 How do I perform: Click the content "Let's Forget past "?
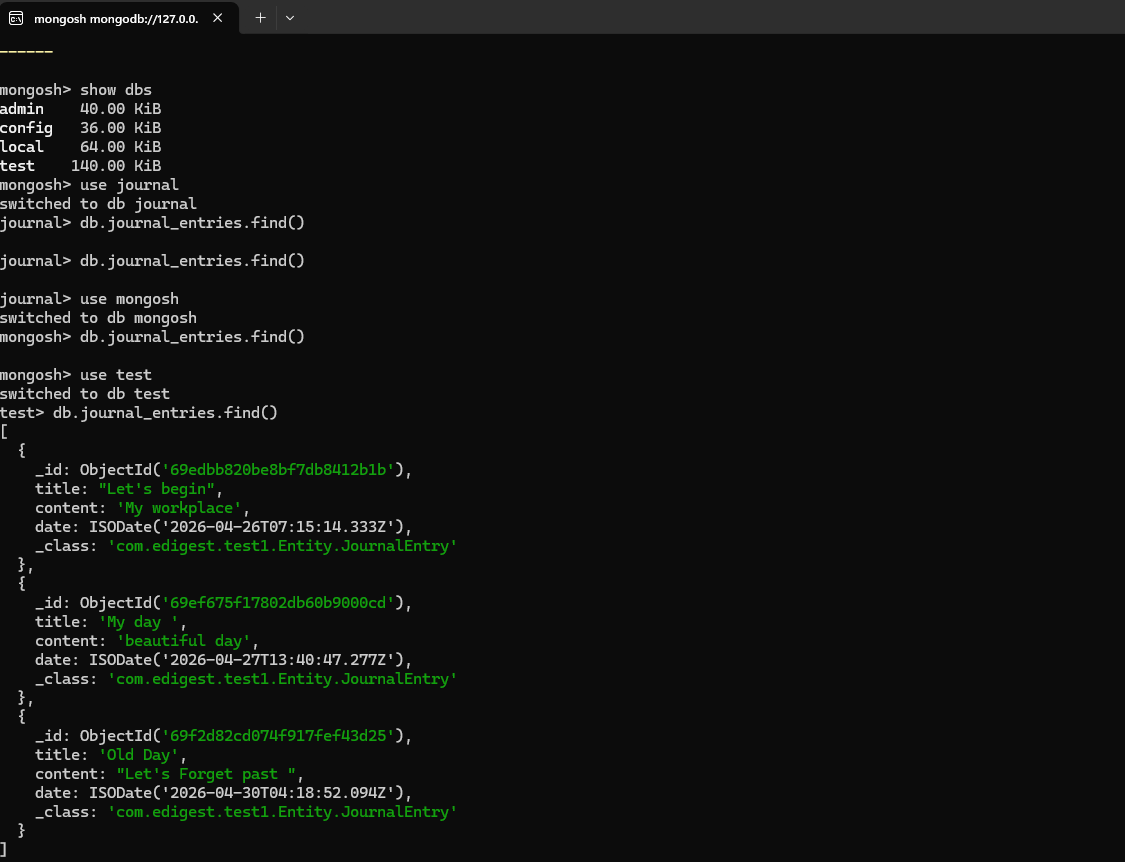[206, 774]
